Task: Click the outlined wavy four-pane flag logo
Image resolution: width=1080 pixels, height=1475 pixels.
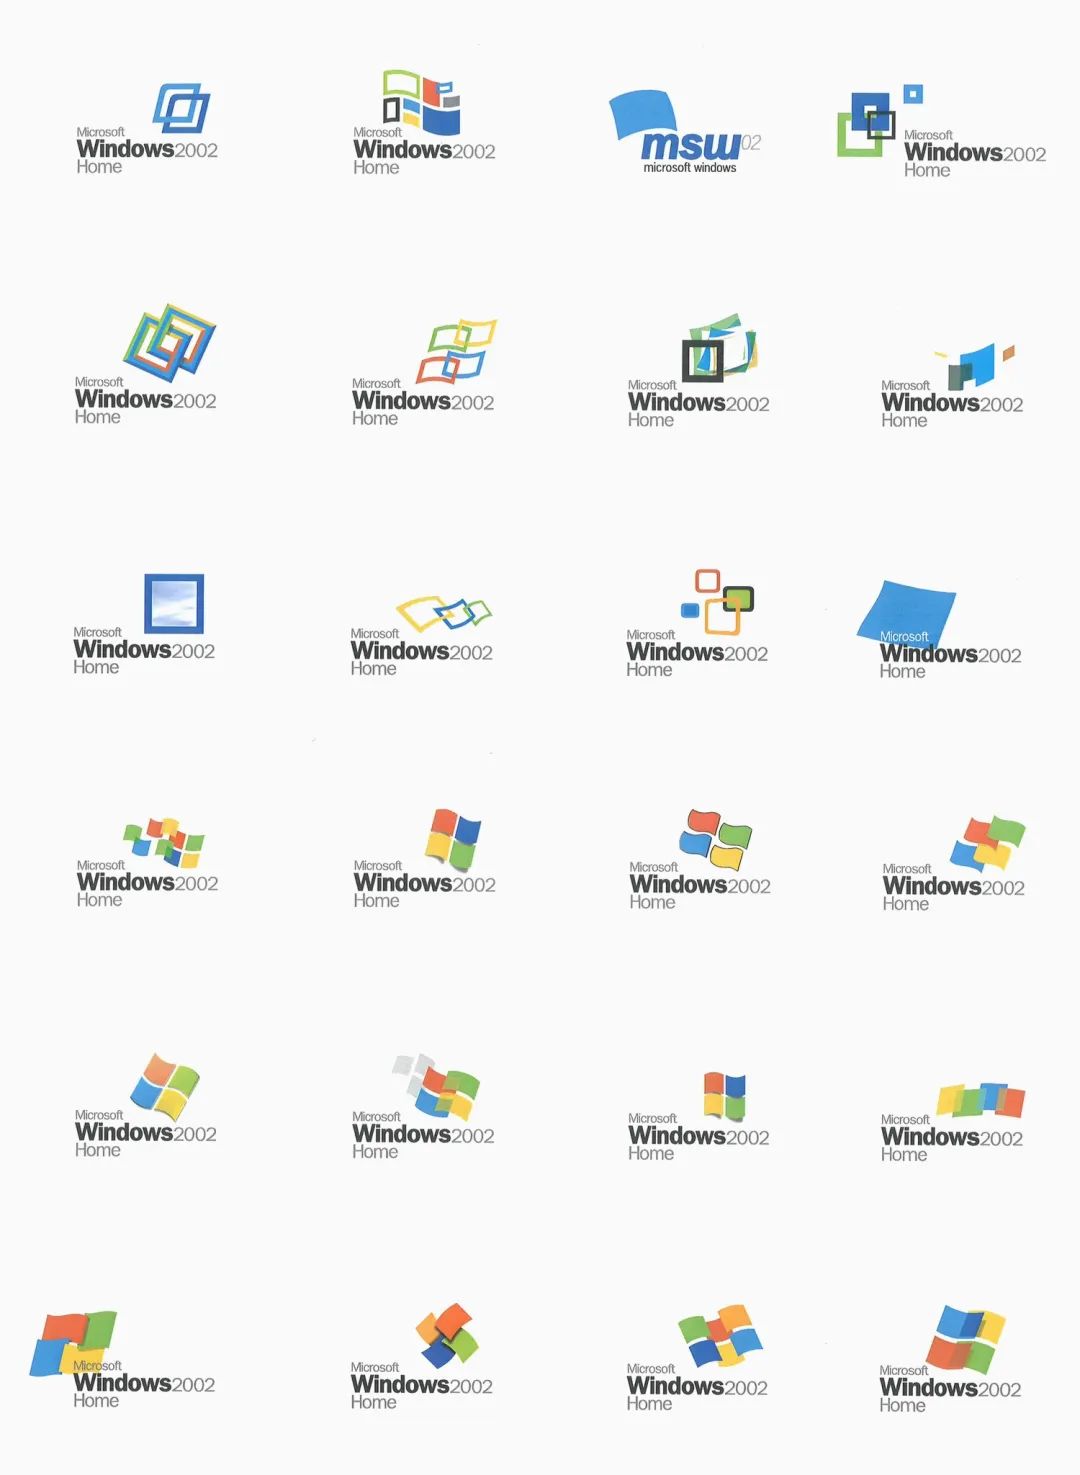Action: [x=716, y=840]
